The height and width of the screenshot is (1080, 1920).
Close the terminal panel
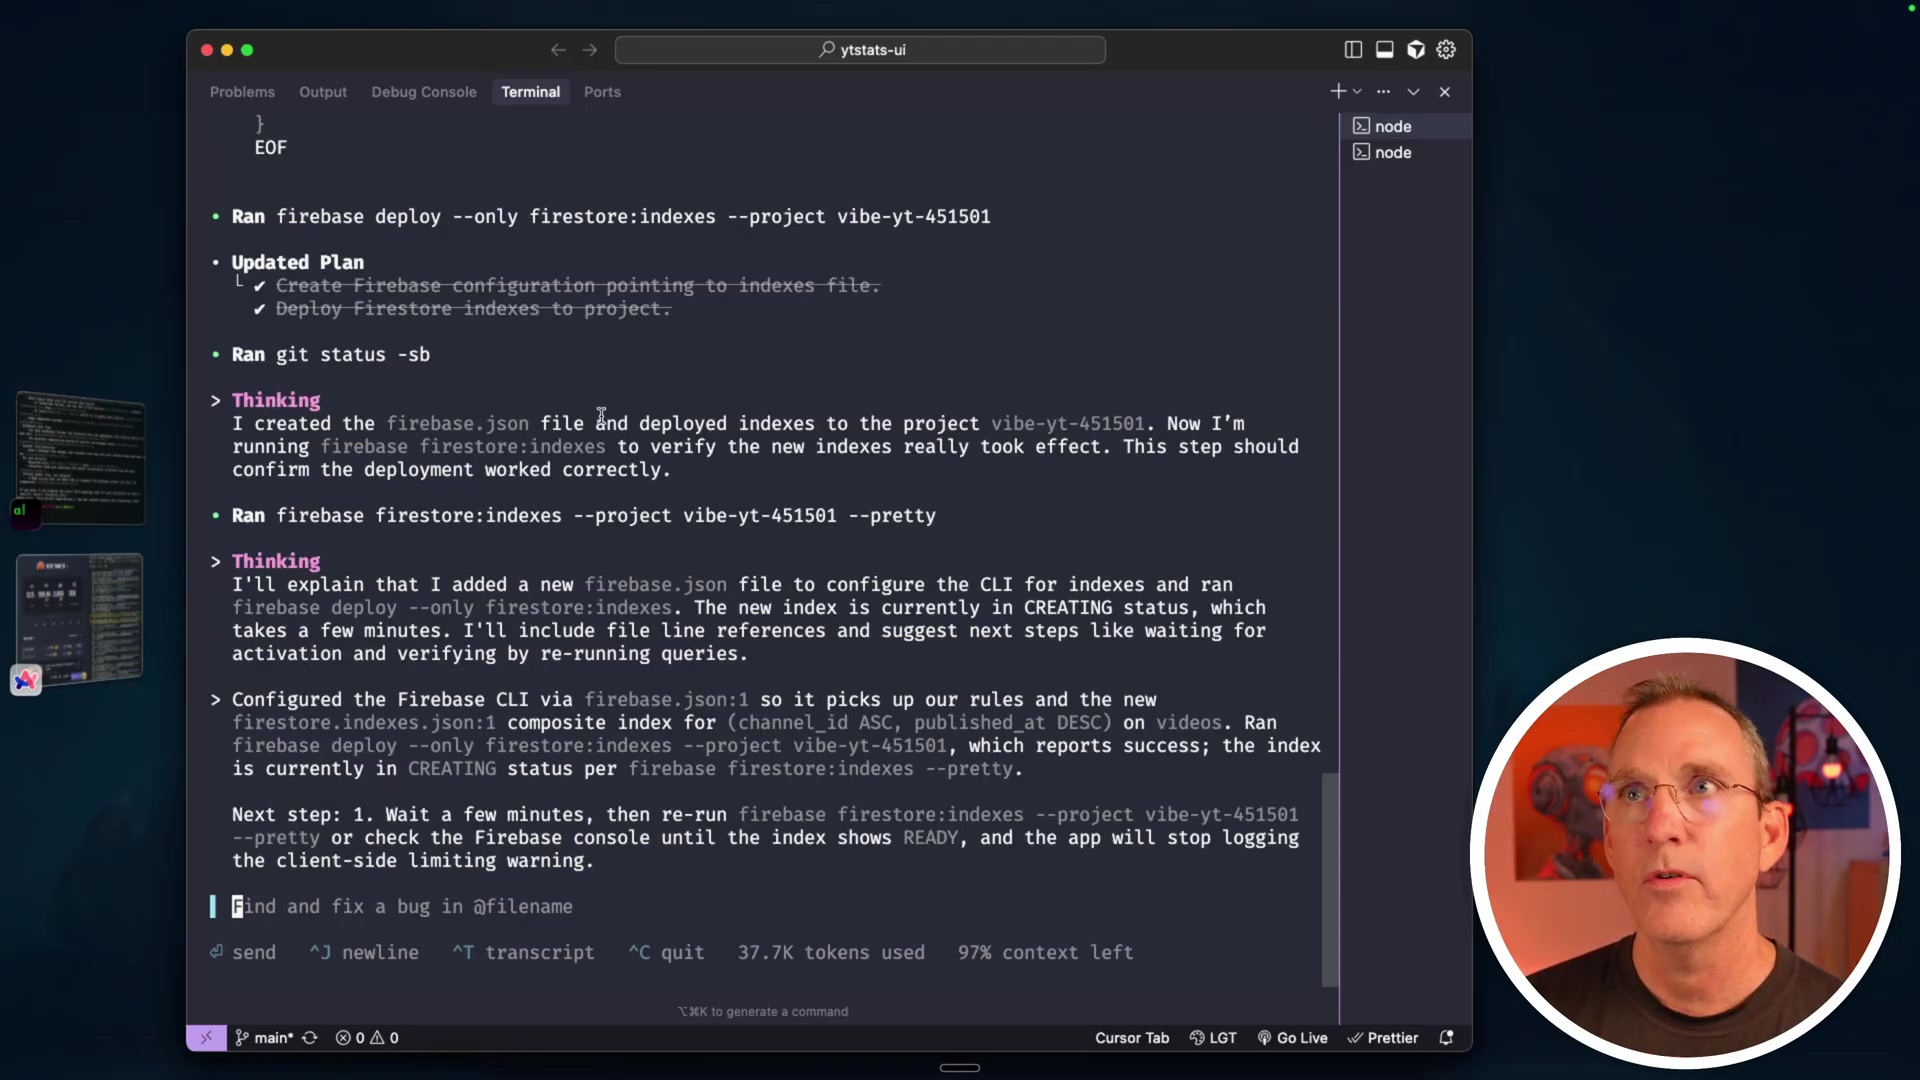[x=1445, y=91]
